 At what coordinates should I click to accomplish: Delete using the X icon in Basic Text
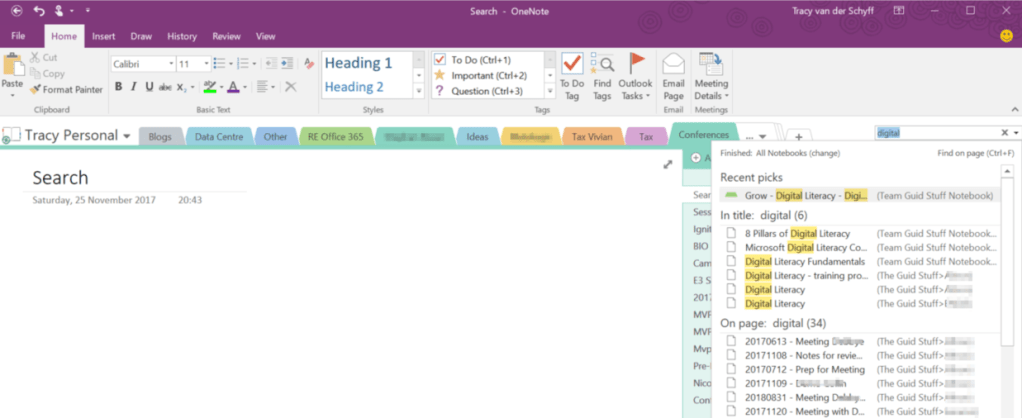tap(291, 87)
